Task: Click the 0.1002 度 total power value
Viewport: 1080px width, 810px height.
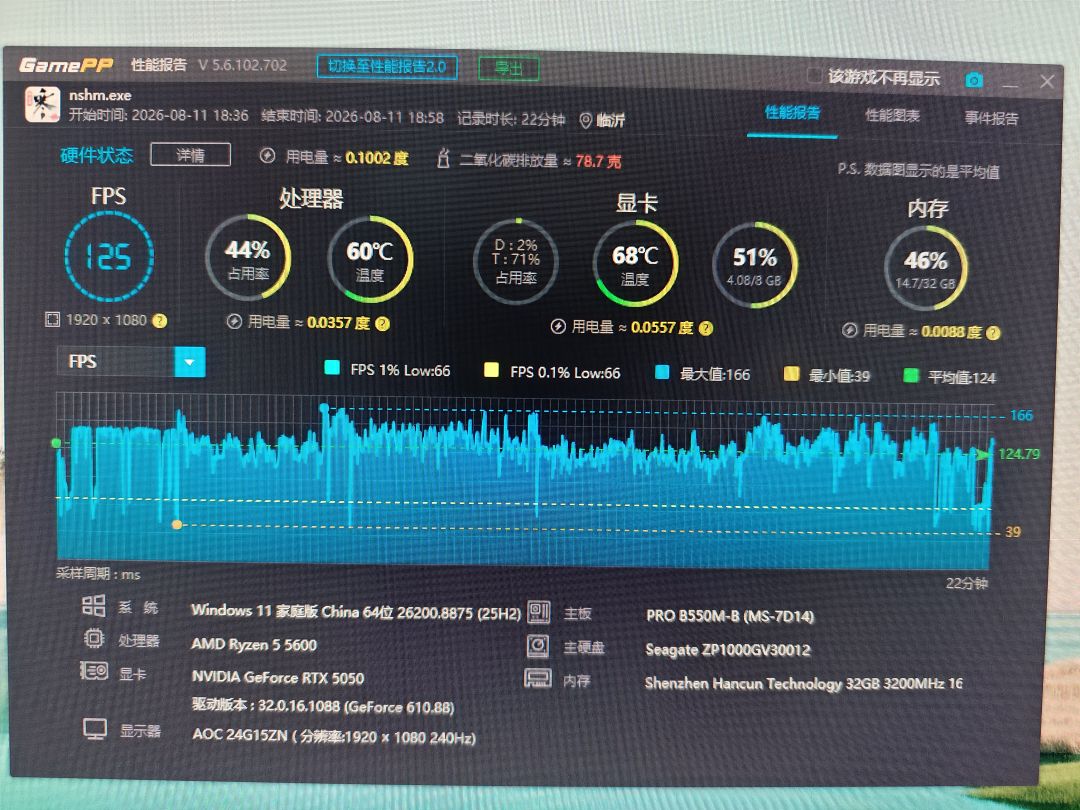Action: tap(377, 158)
